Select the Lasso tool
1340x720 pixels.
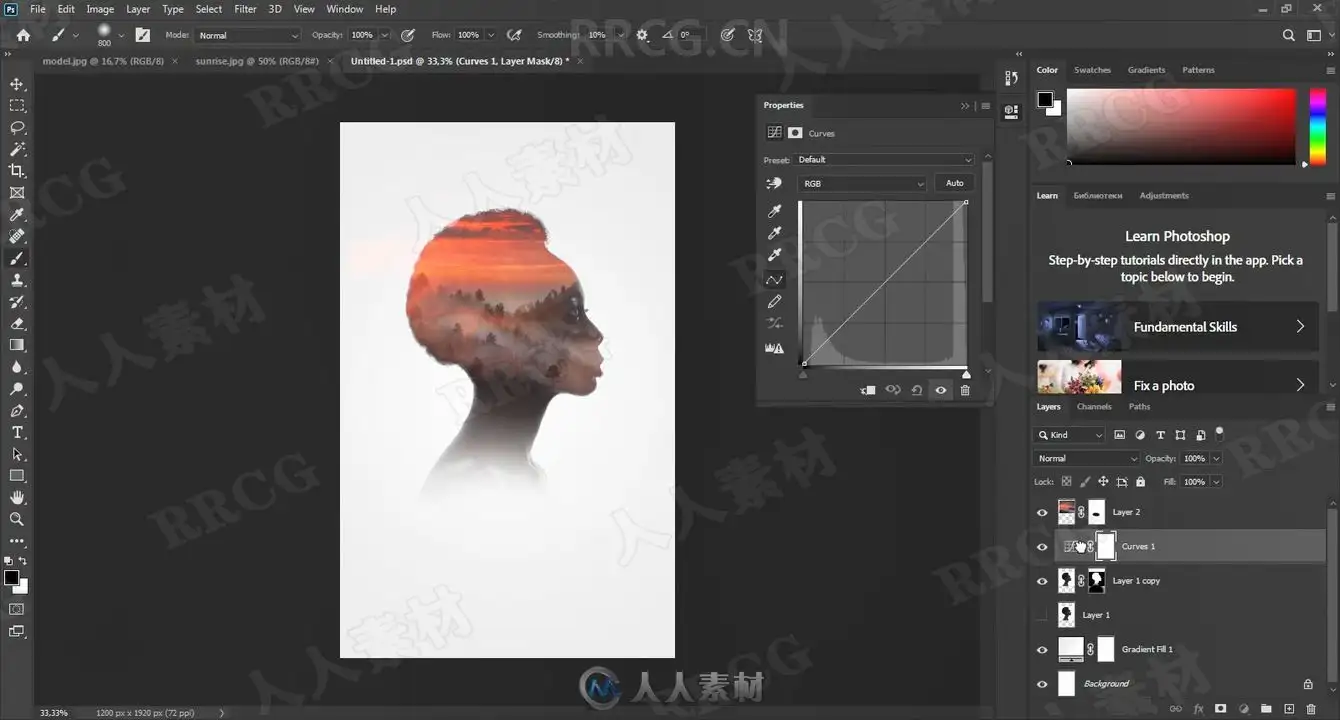click(17, 127)
